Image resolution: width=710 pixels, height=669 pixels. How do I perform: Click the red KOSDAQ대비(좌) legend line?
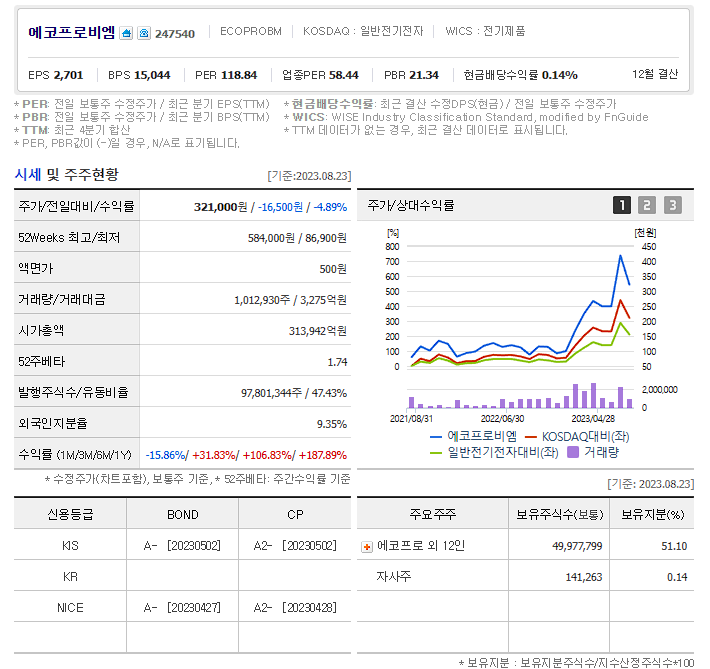531,437
